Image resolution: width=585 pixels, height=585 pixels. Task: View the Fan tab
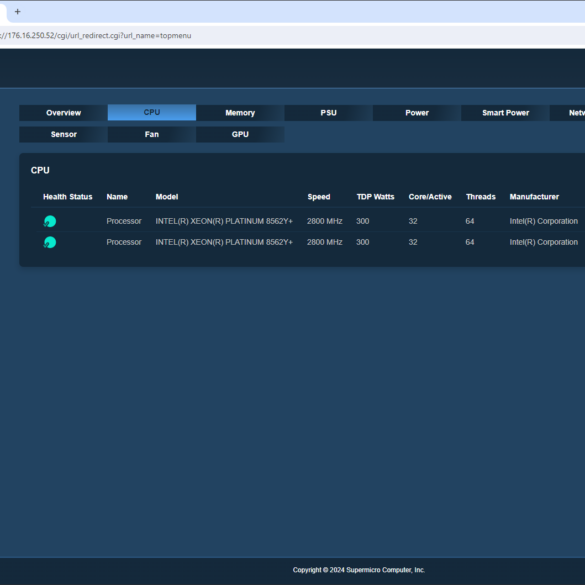152,134
